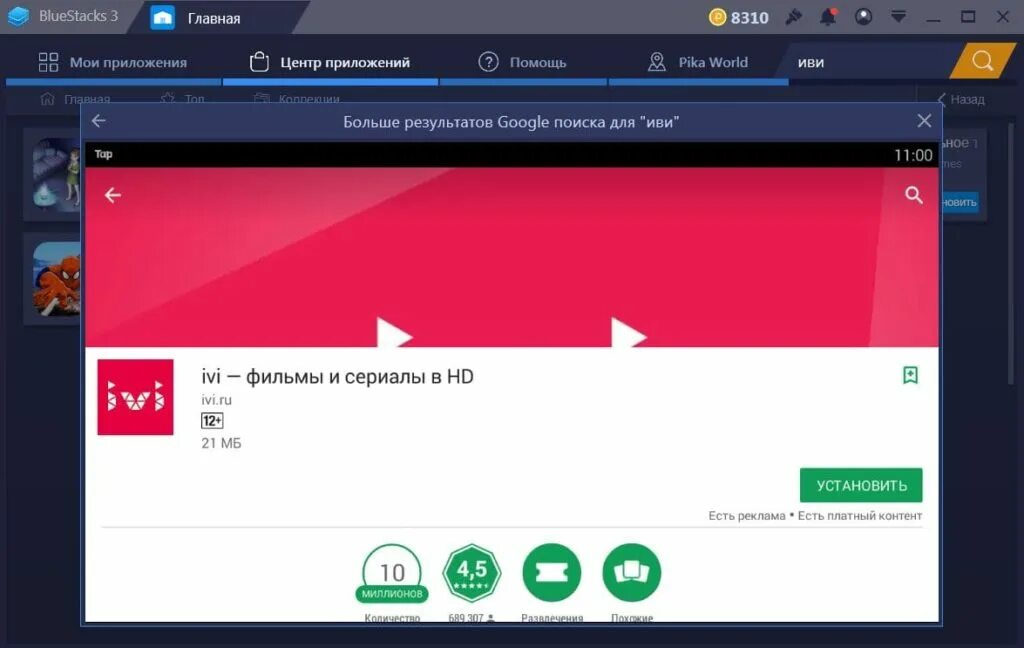Image resolution: width=1024 pixels, height=648 pixels.
Task: Open the Pika World tab
Action: tap(697, 62)
